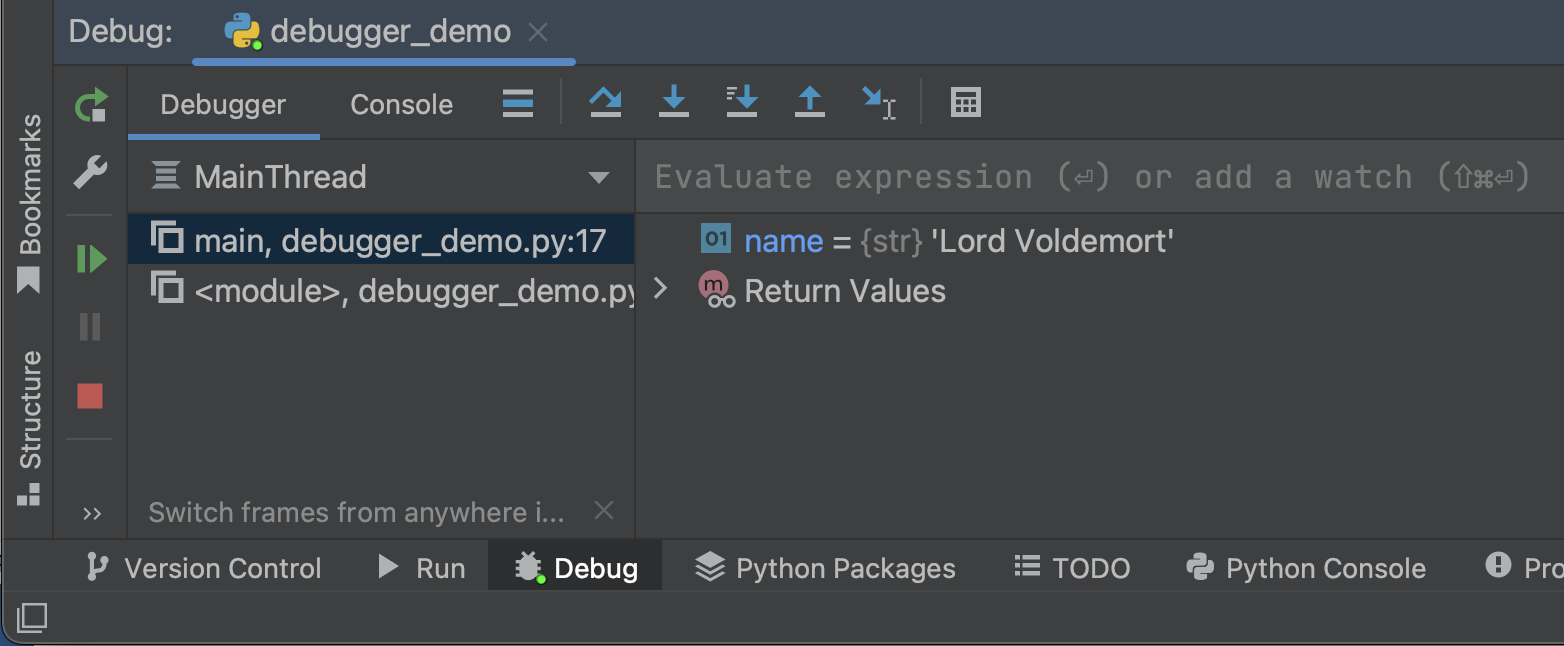Open Evaluate Expression with the calculator icon
This screenshot has height=646, width=1564.
tap(965, 101)
